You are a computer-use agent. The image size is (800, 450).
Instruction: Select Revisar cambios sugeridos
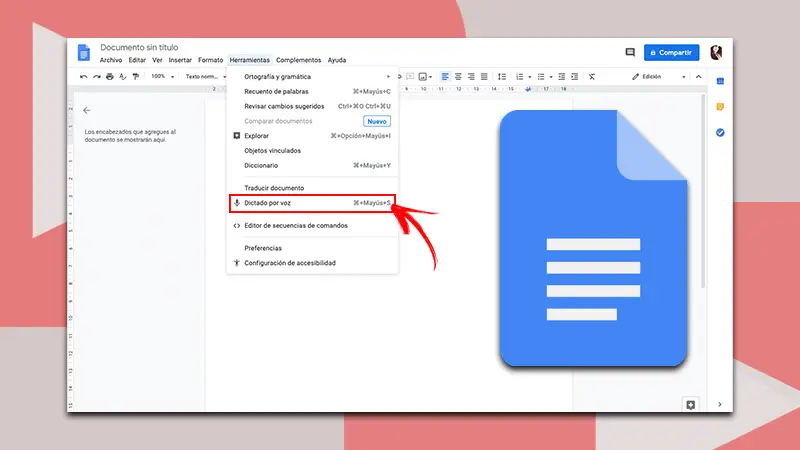(312, 106)
